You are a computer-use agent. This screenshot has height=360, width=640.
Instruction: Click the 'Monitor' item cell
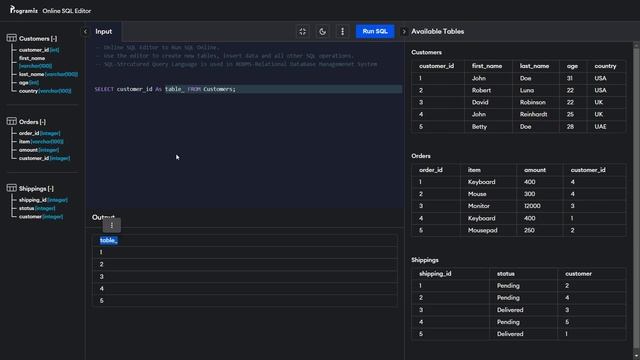tap(479, 206)
